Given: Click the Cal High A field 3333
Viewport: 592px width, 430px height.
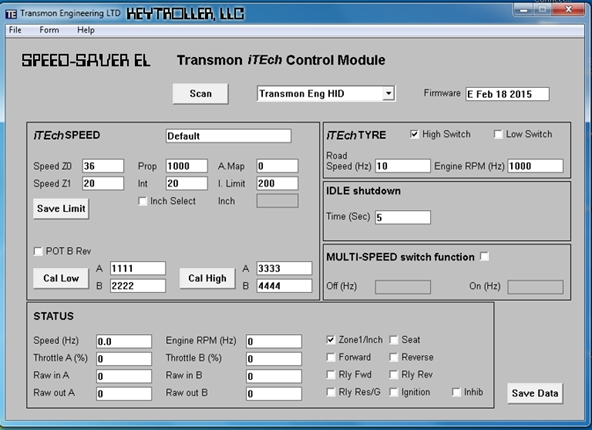Looking at the screenshot, I should pos(284,268).
